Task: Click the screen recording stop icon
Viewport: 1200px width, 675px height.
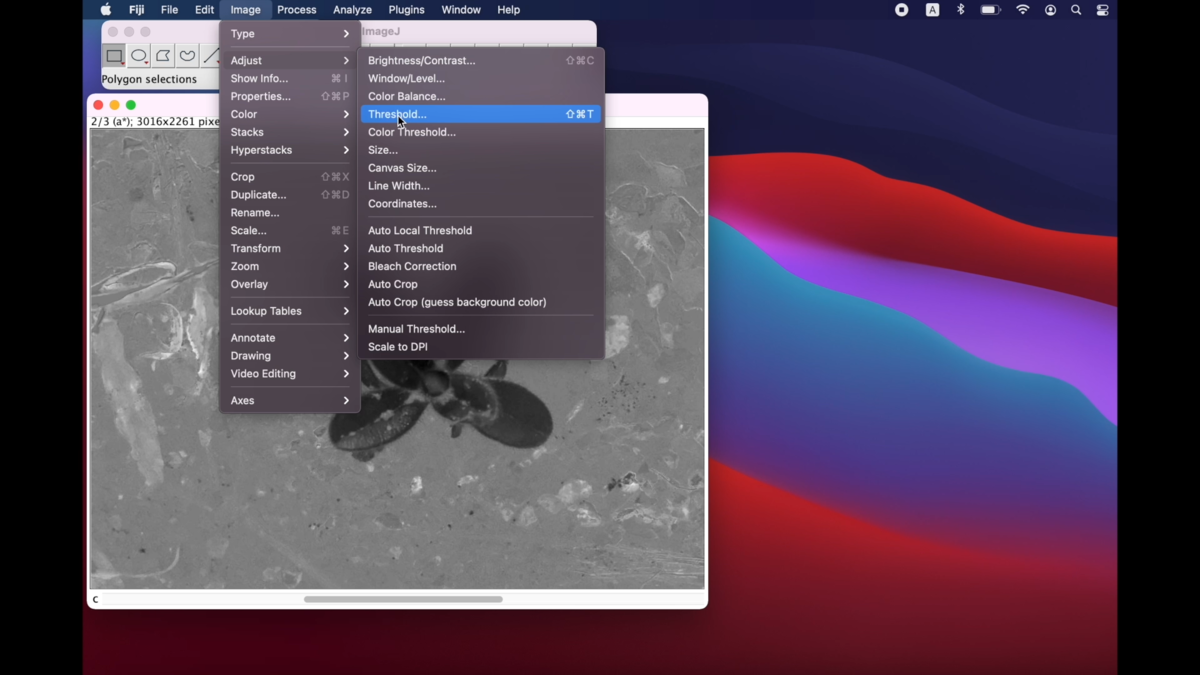Action: point(901,10)
